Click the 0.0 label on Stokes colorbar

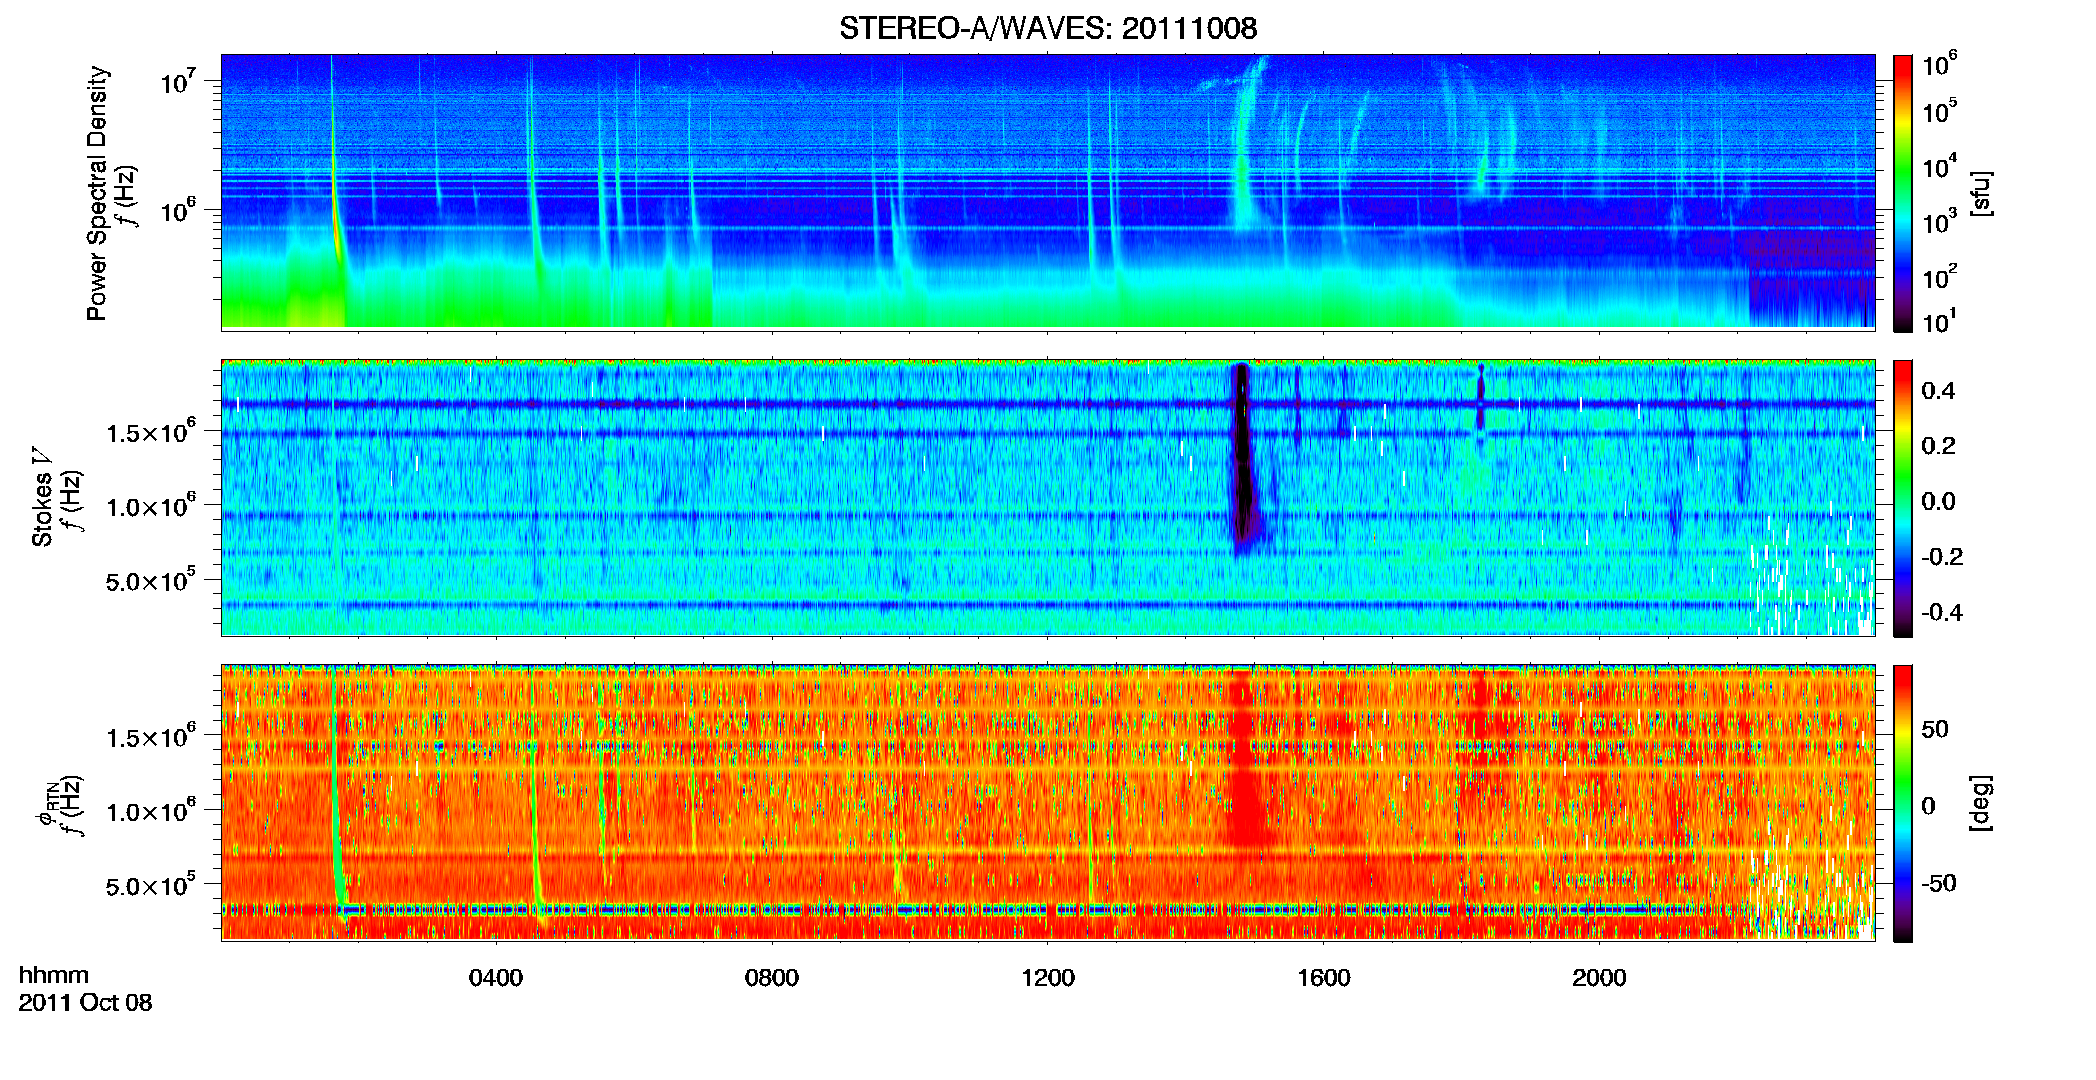[x=1938, y=501]
